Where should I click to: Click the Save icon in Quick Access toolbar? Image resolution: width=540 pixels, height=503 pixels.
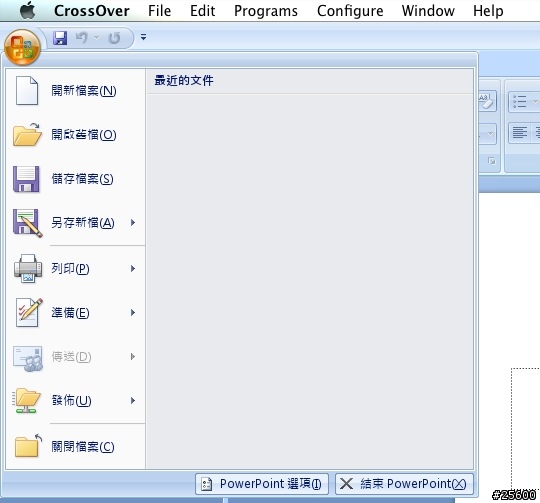tap(60, 38)
